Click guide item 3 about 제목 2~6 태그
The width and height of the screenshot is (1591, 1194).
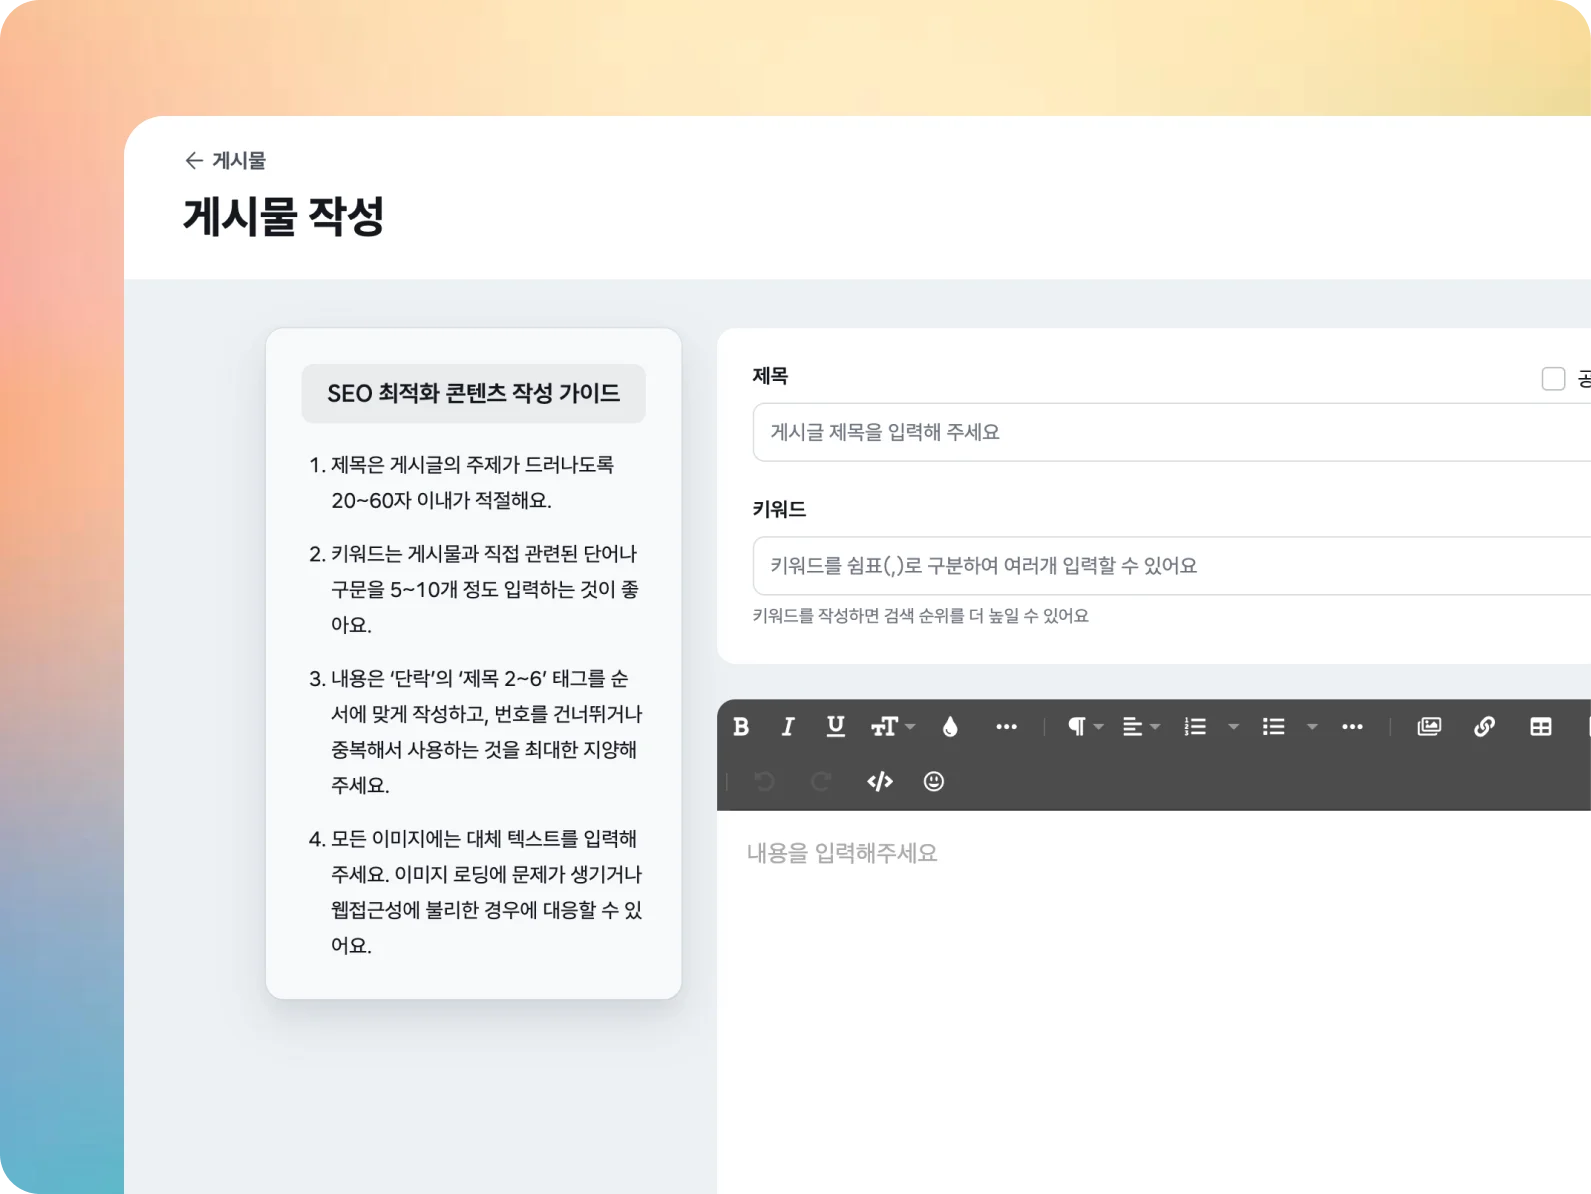click(474, 732)
